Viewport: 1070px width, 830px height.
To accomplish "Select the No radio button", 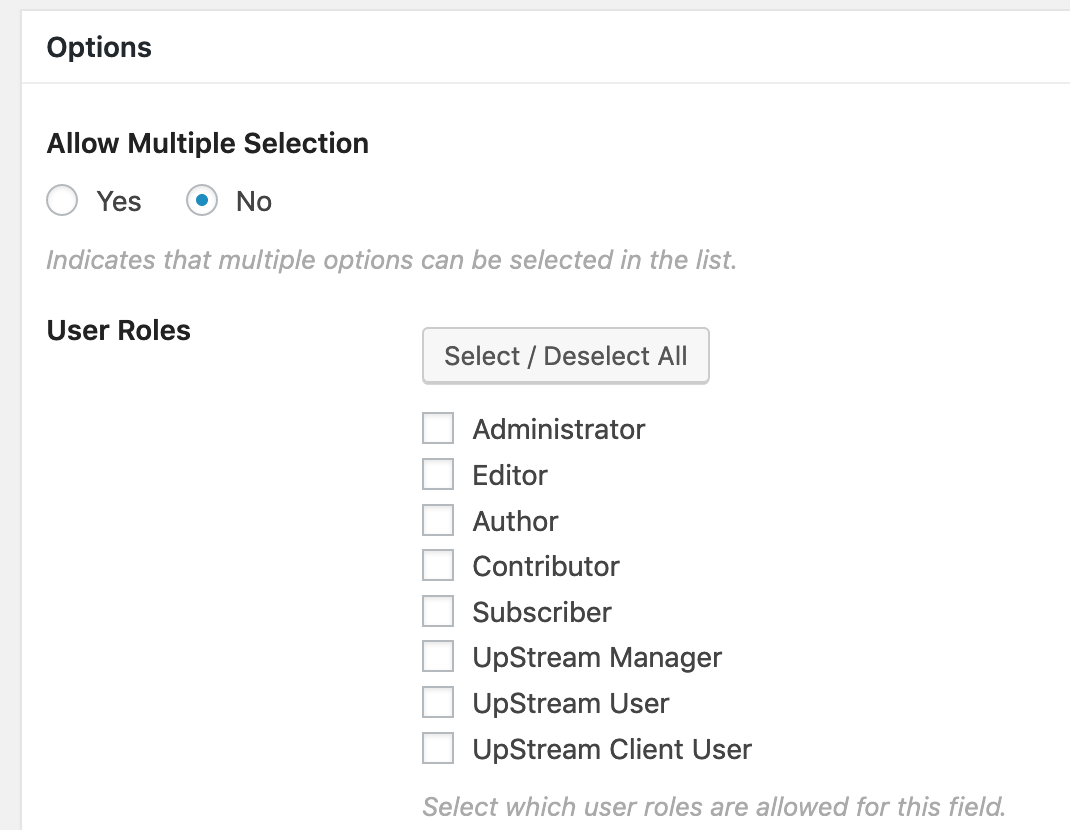I will point(202,201).
